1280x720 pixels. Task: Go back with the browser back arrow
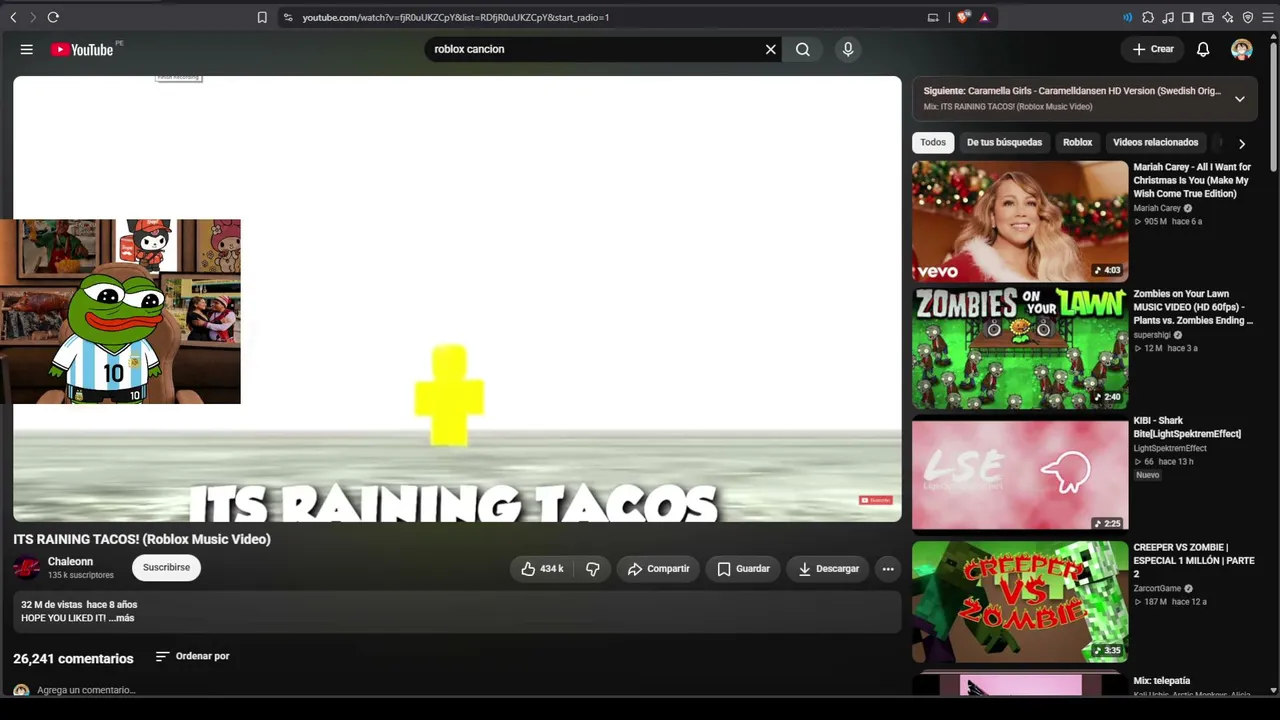(13, 17)
